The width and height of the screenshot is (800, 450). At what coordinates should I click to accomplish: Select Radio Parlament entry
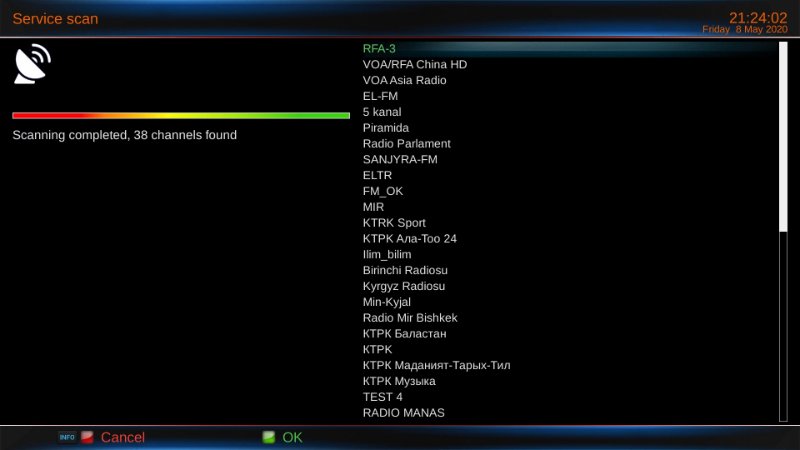(406, 143)
